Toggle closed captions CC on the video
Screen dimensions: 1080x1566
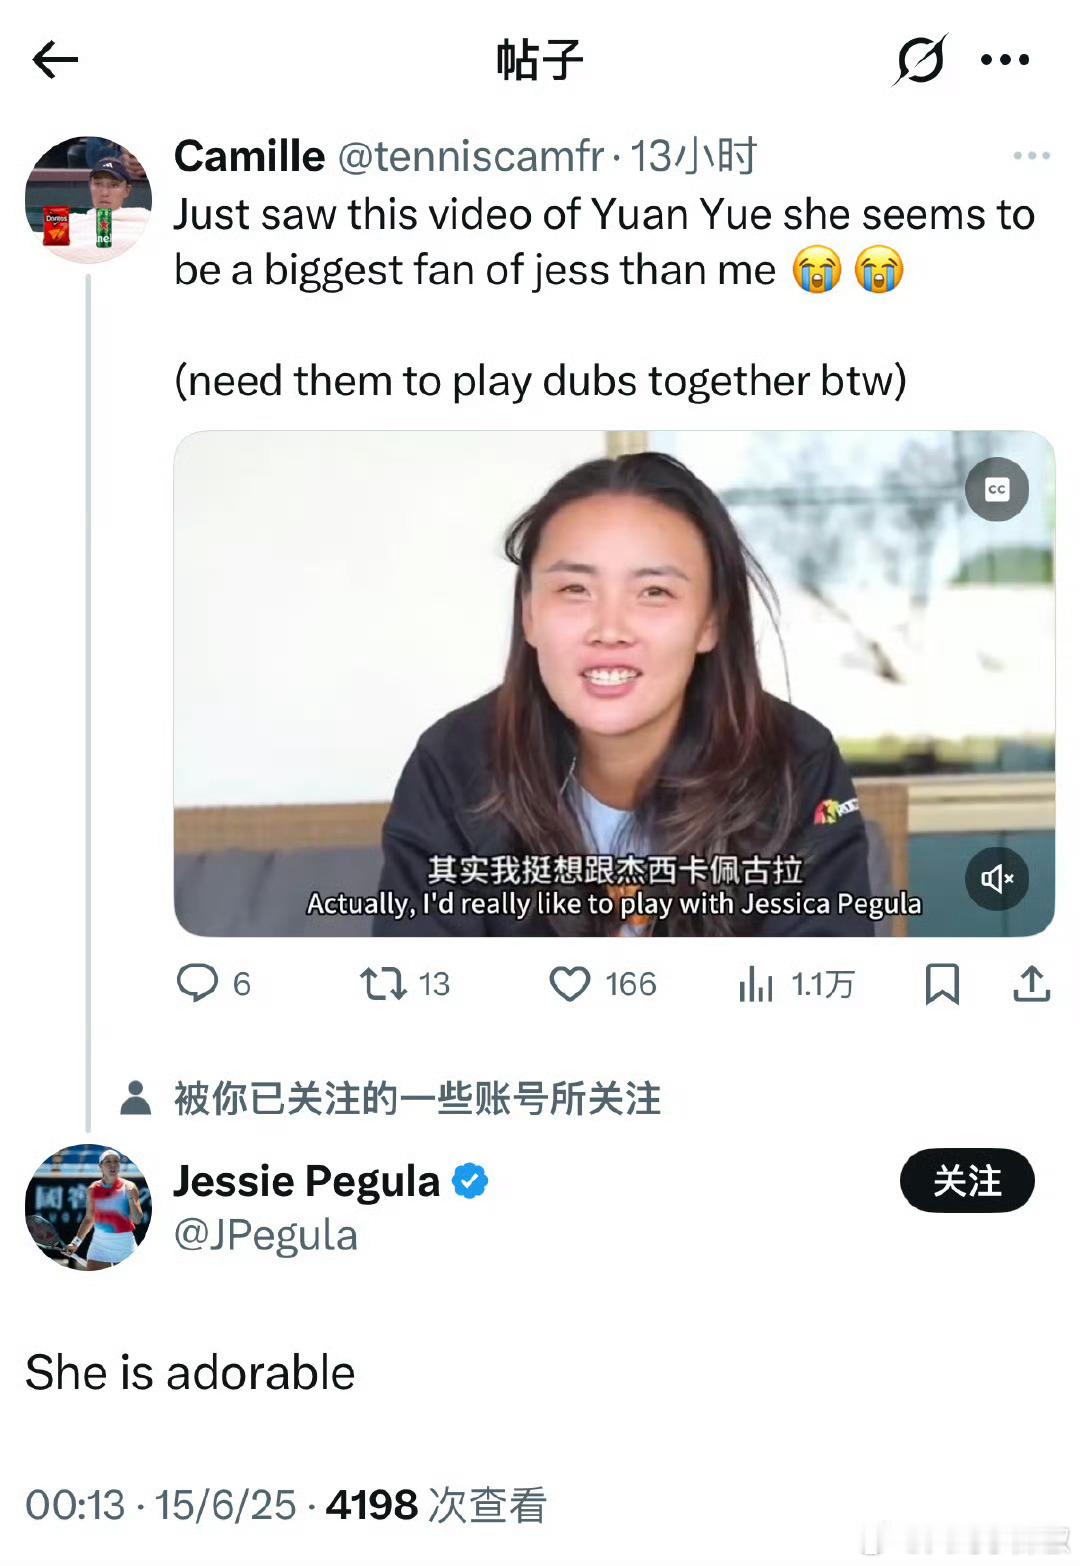(x=996, y=489)
